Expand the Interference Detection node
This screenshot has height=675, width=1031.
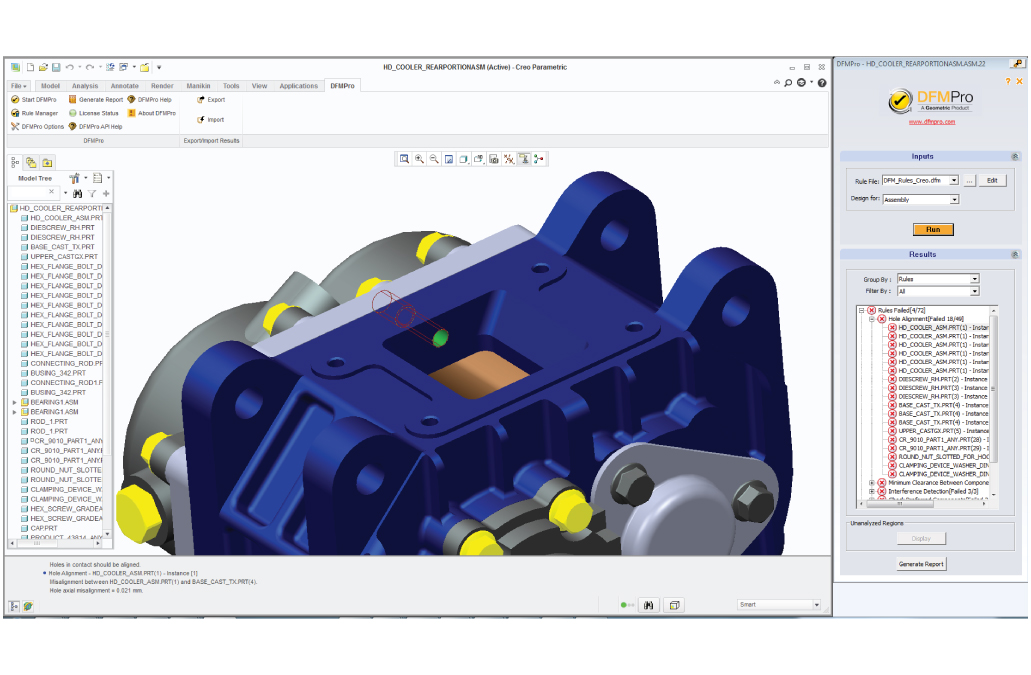click(872, 491)
